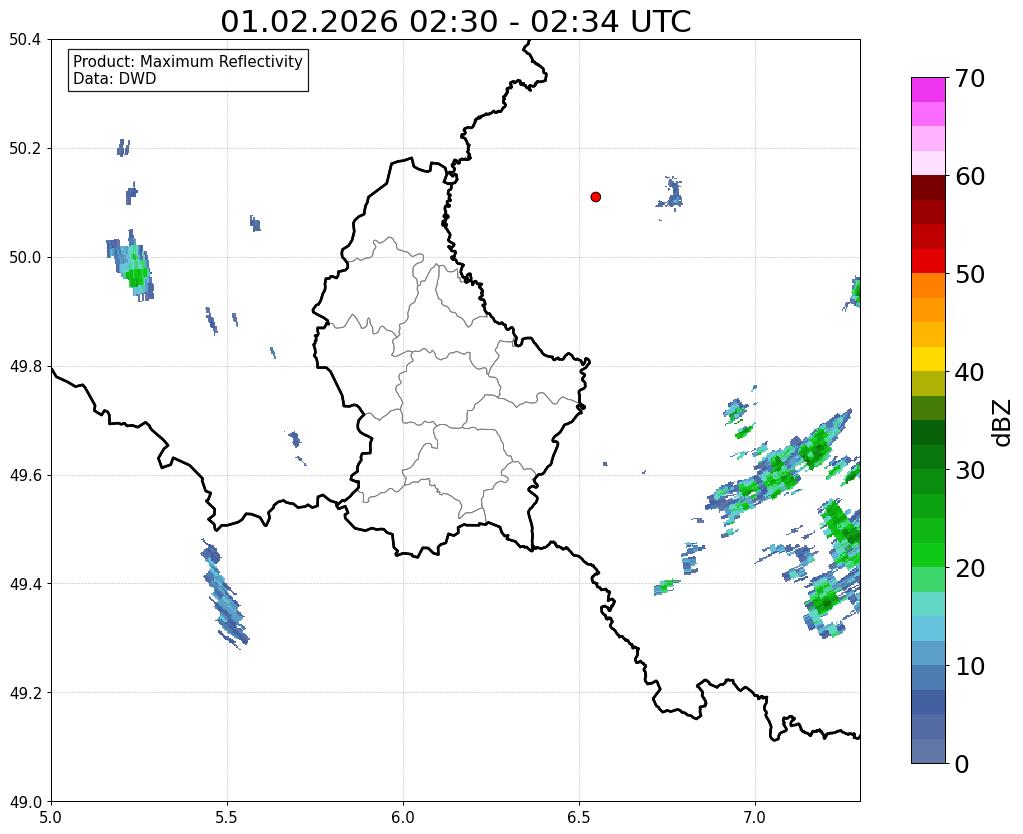
Task: Click the y-axis latitude label 49.6
Action: coord(25,475)
